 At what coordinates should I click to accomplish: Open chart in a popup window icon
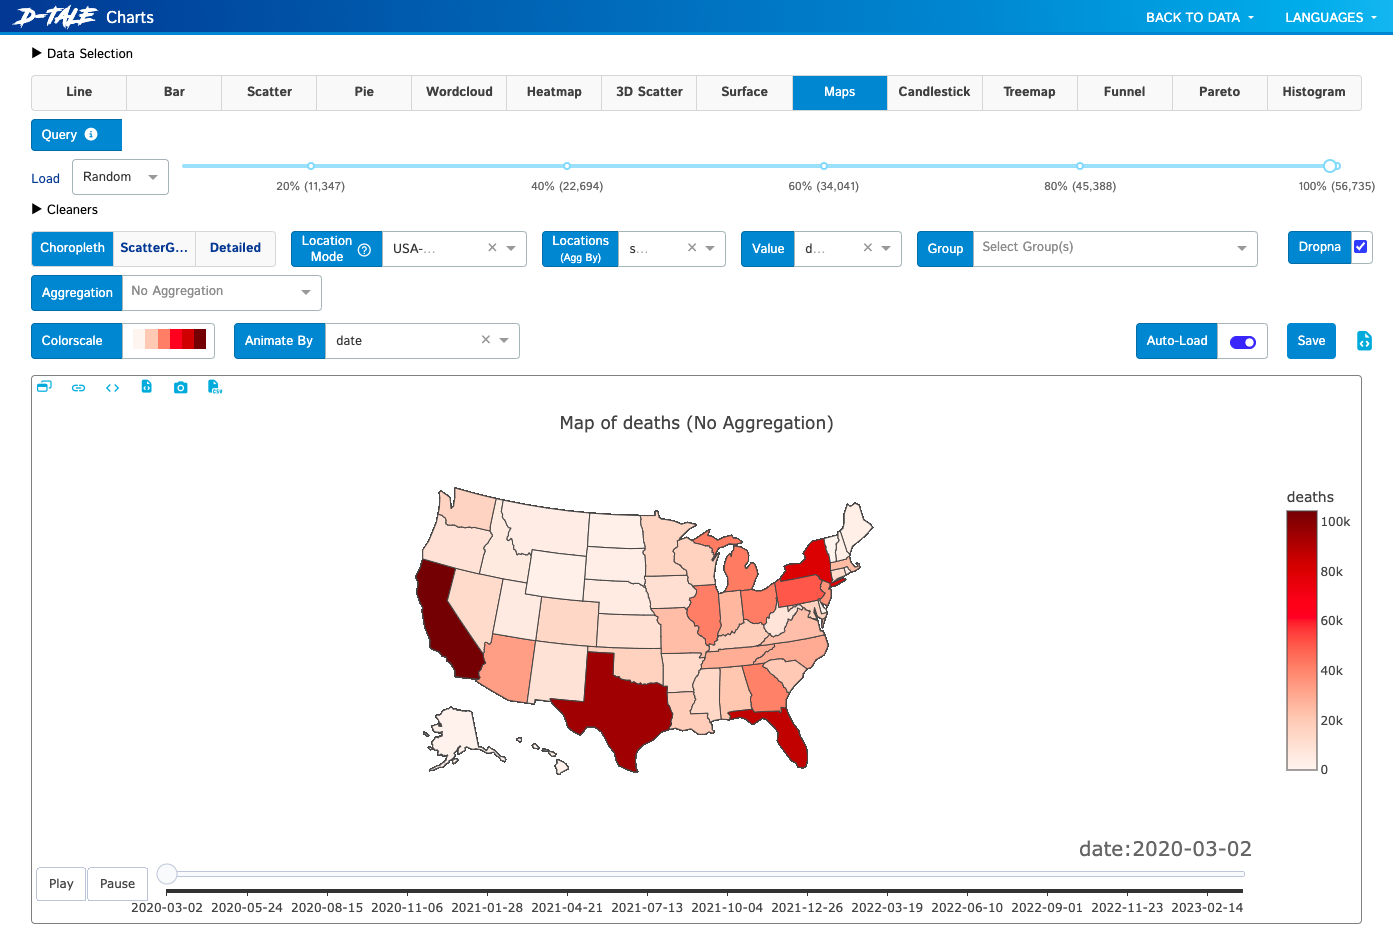tap(44, 387)
